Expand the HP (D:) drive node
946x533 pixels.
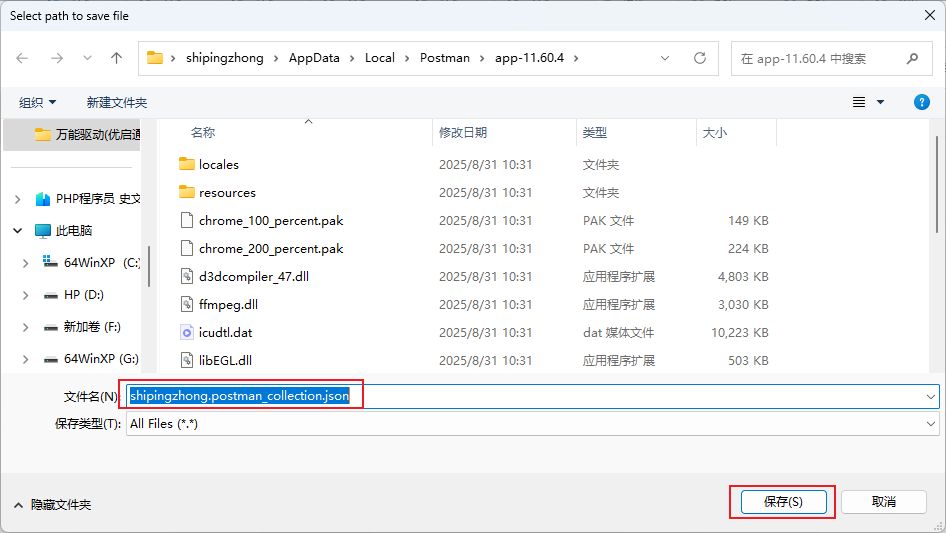25,295
